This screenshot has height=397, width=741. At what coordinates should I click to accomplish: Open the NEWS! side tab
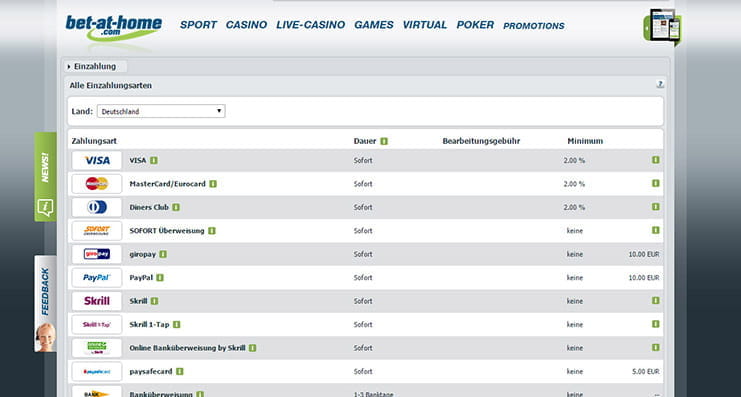pos(45,177)
